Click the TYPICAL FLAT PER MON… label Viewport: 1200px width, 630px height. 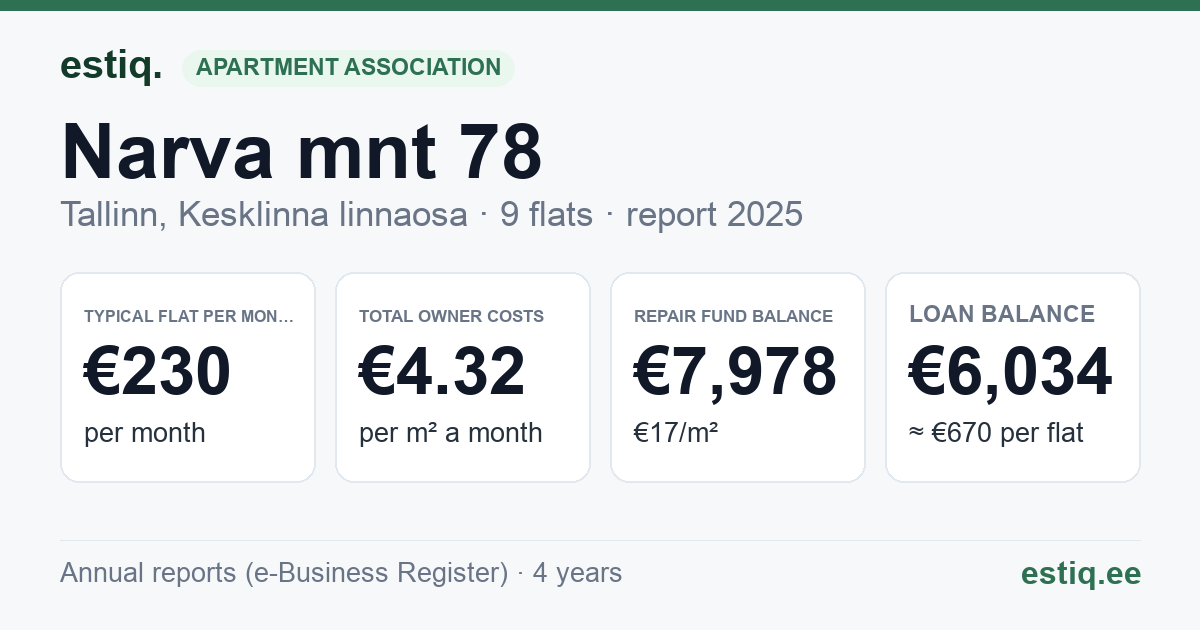[x=189, y=316]
